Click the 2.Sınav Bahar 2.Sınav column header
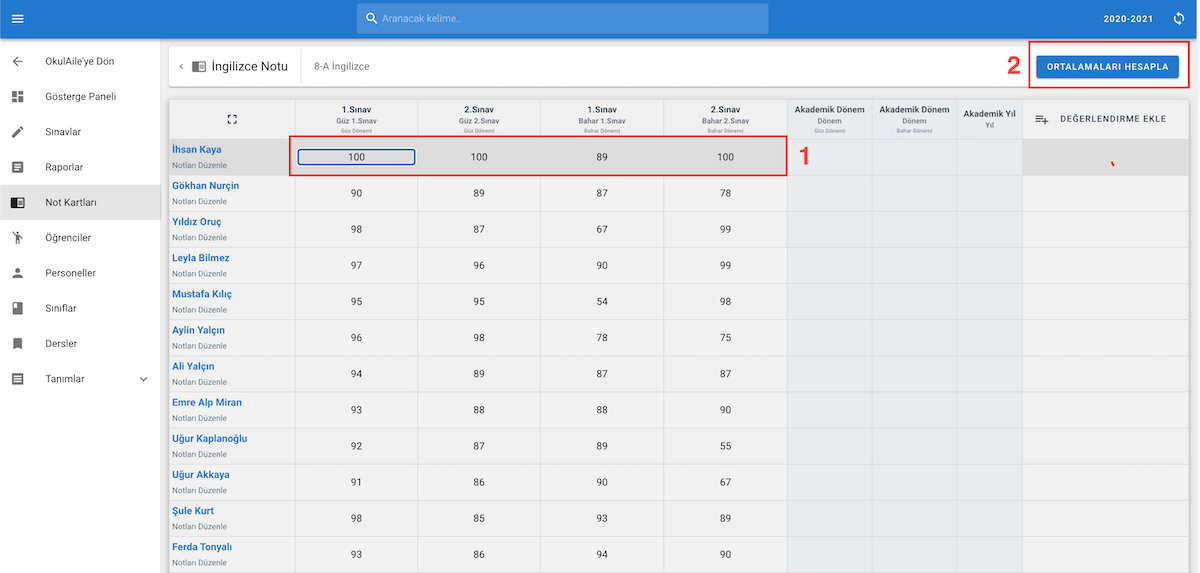Image resolution: width=1200 pixels, height=573 pixels. pyautogui.click(x=725, y=119)
